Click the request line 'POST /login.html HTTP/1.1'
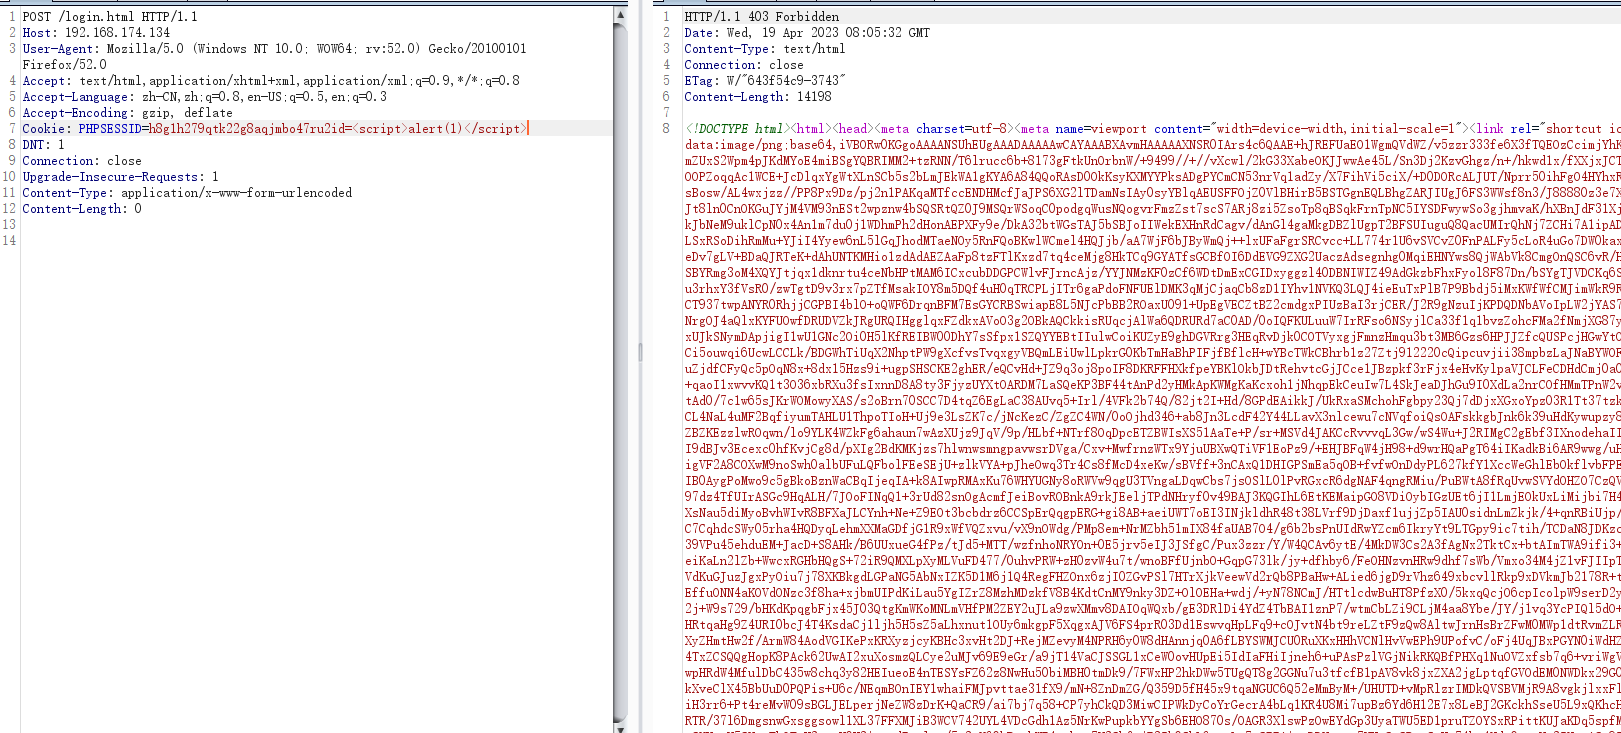The height and width of the screenshot is (733, 1621). tap(110, 16)
